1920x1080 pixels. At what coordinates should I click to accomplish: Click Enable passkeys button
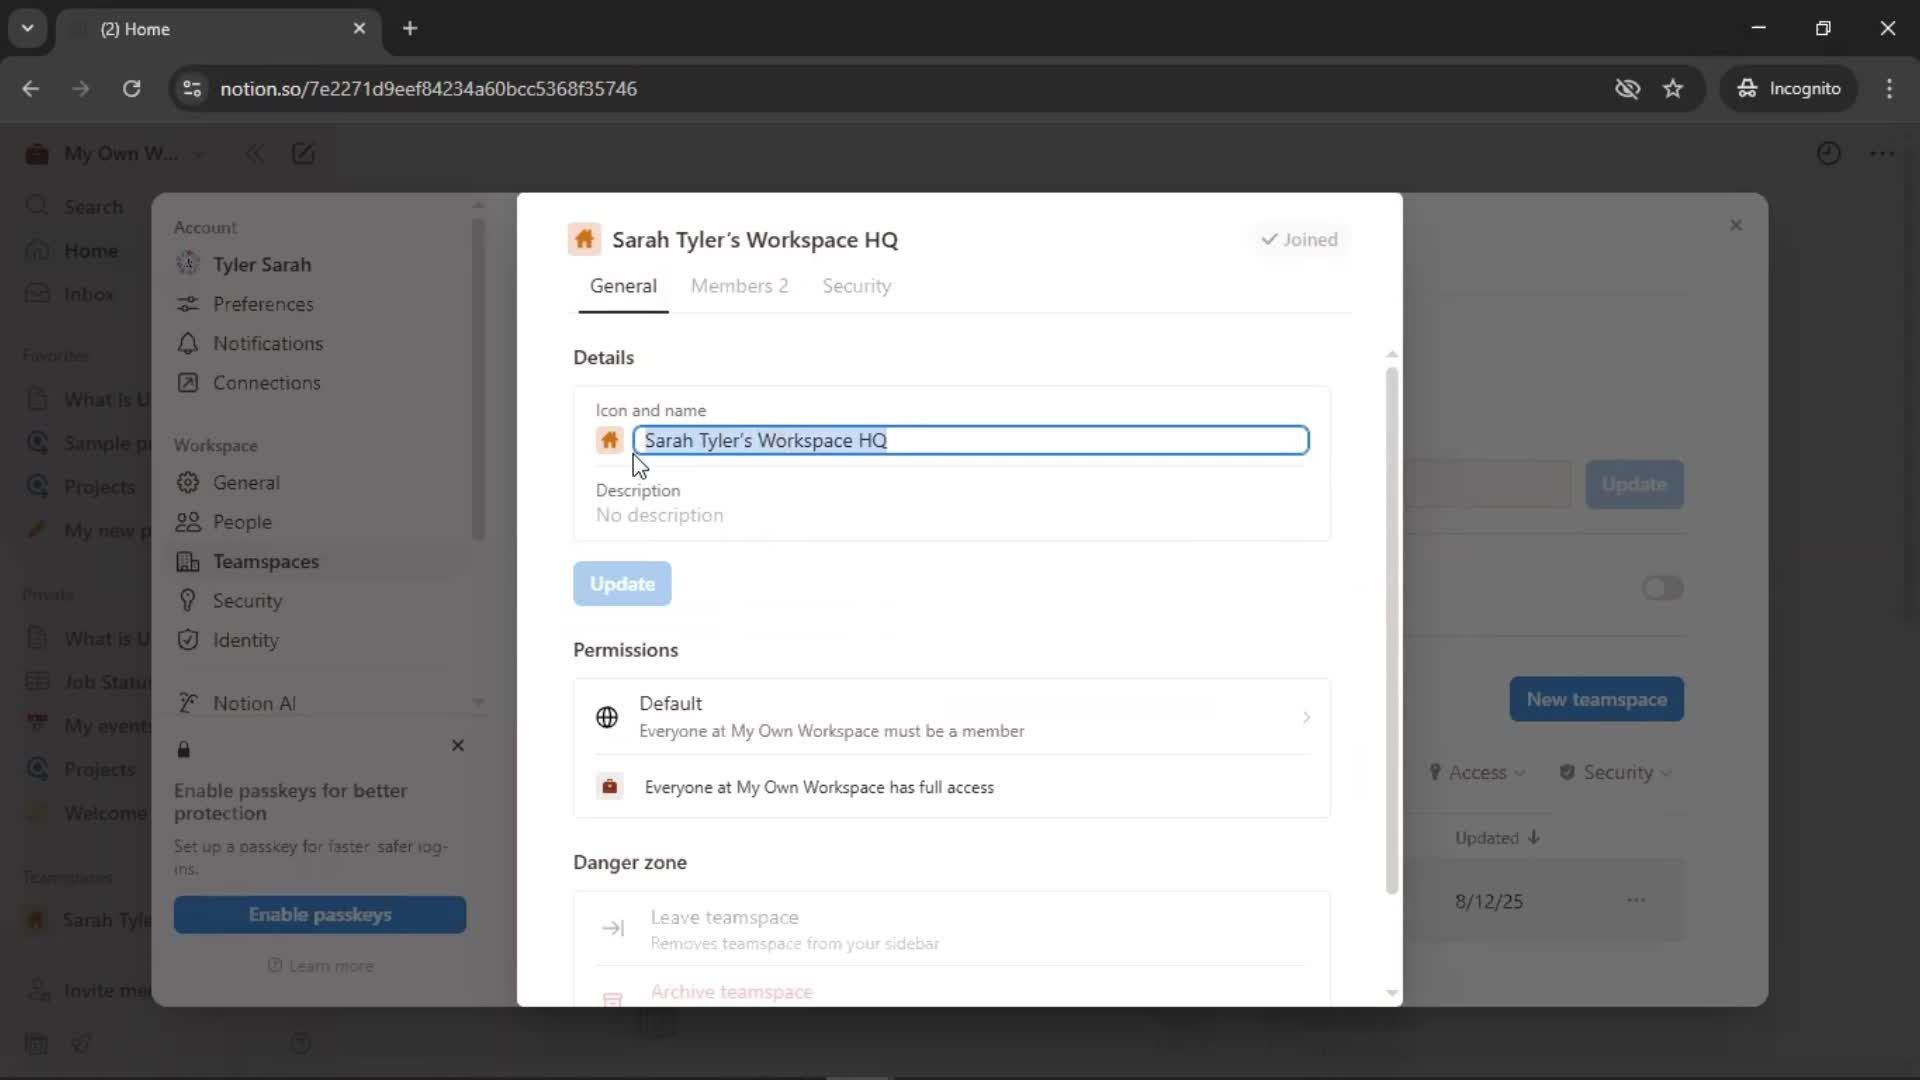point(320,915)
